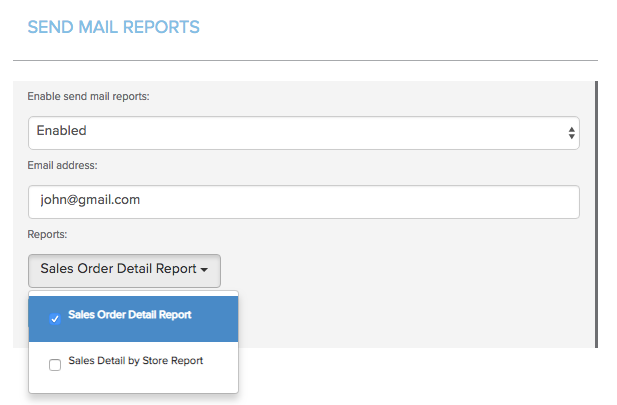This screenshot has height=405, width=617.
Task: Click the Reports label
Action: (50, 235)
